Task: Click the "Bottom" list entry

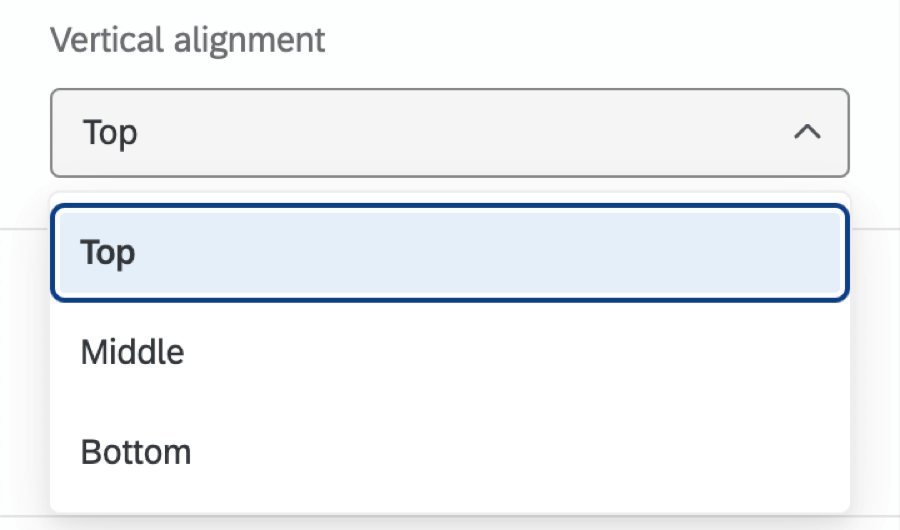Action: 136,452
